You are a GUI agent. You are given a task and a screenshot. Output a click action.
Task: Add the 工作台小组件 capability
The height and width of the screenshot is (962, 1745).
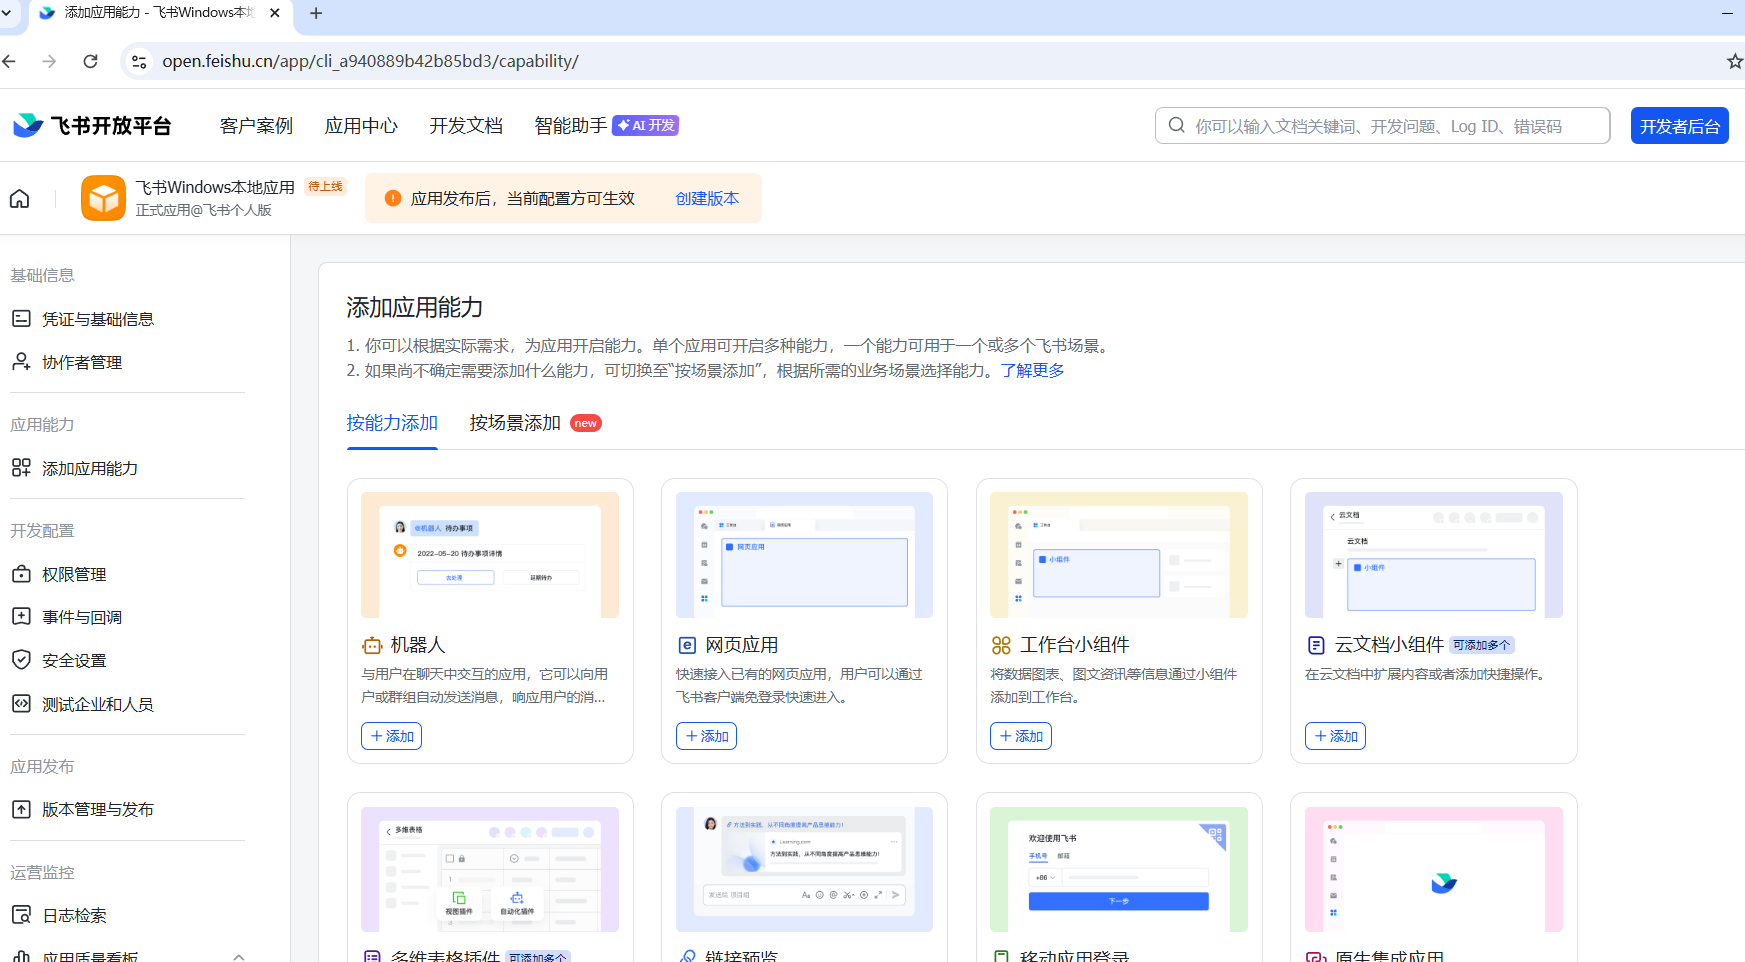[1020, 736]
